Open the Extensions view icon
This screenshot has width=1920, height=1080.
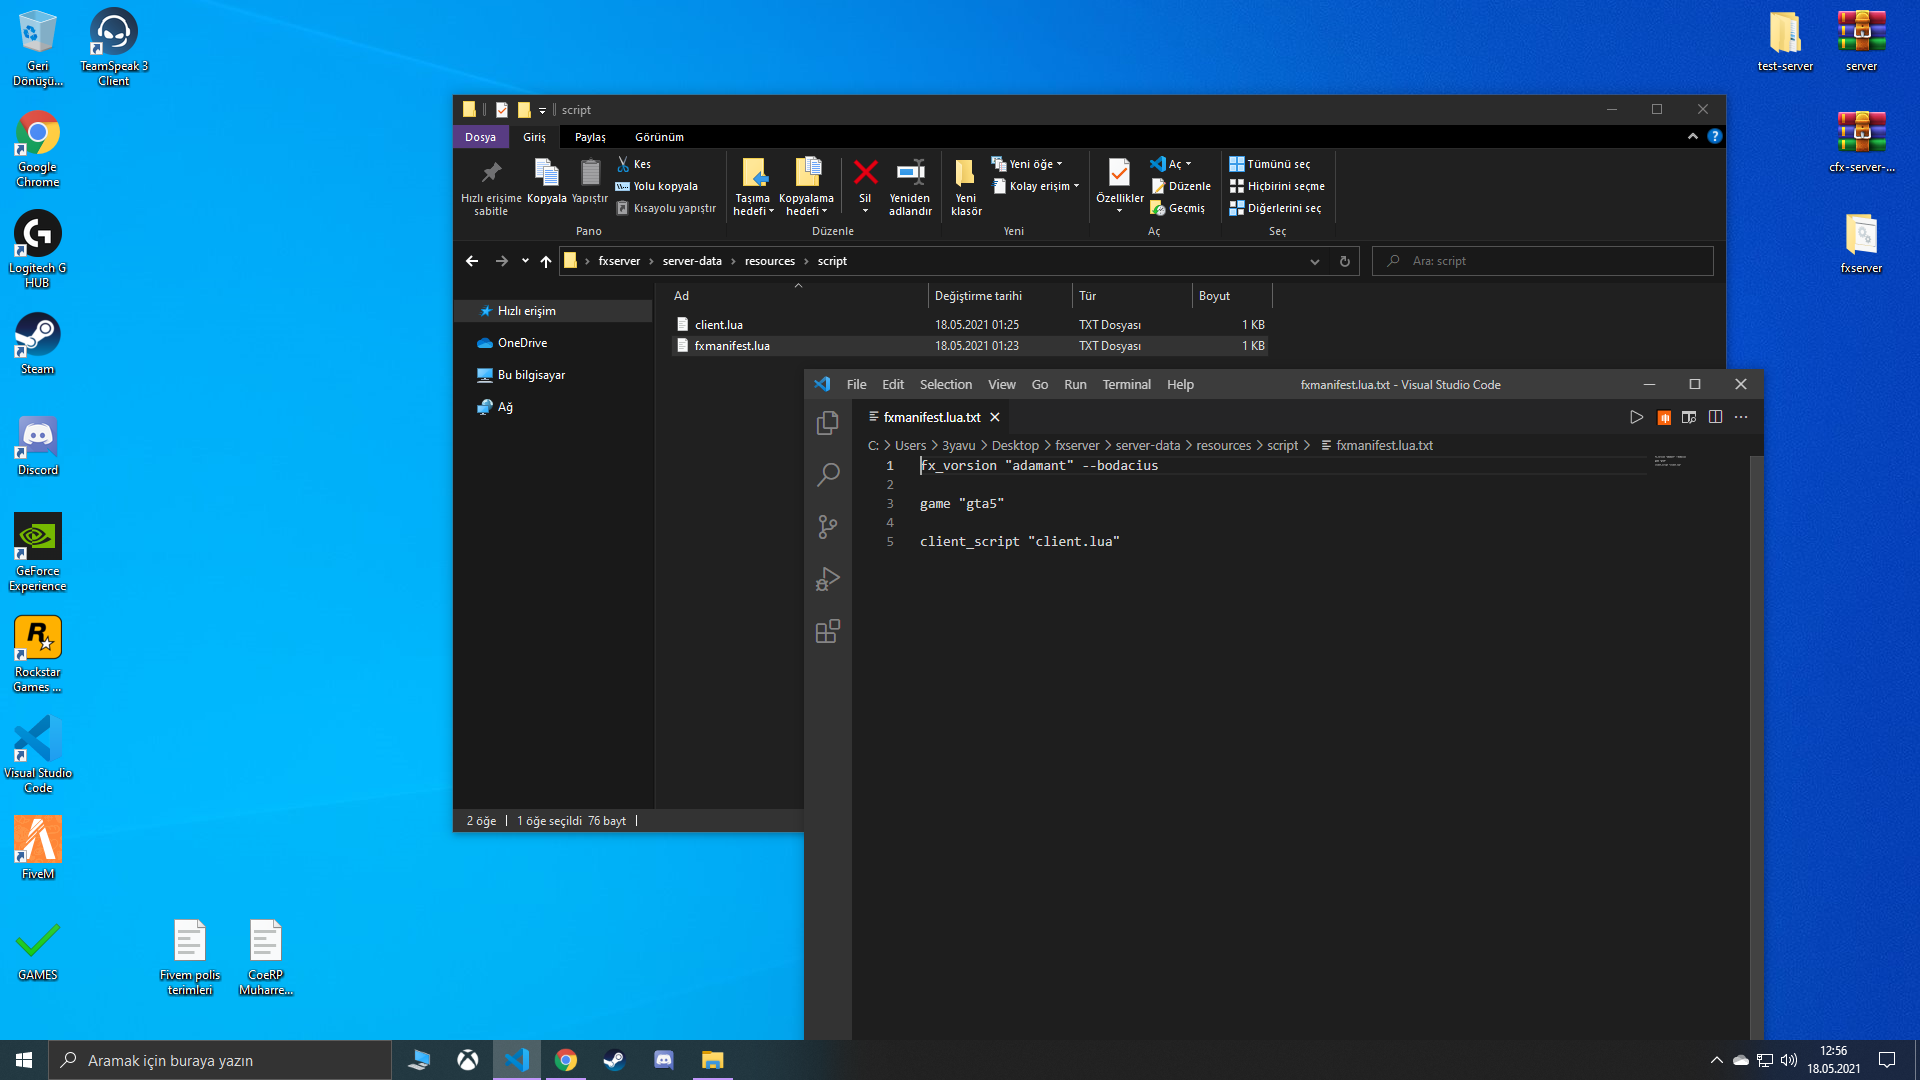[x=827, y=631]
